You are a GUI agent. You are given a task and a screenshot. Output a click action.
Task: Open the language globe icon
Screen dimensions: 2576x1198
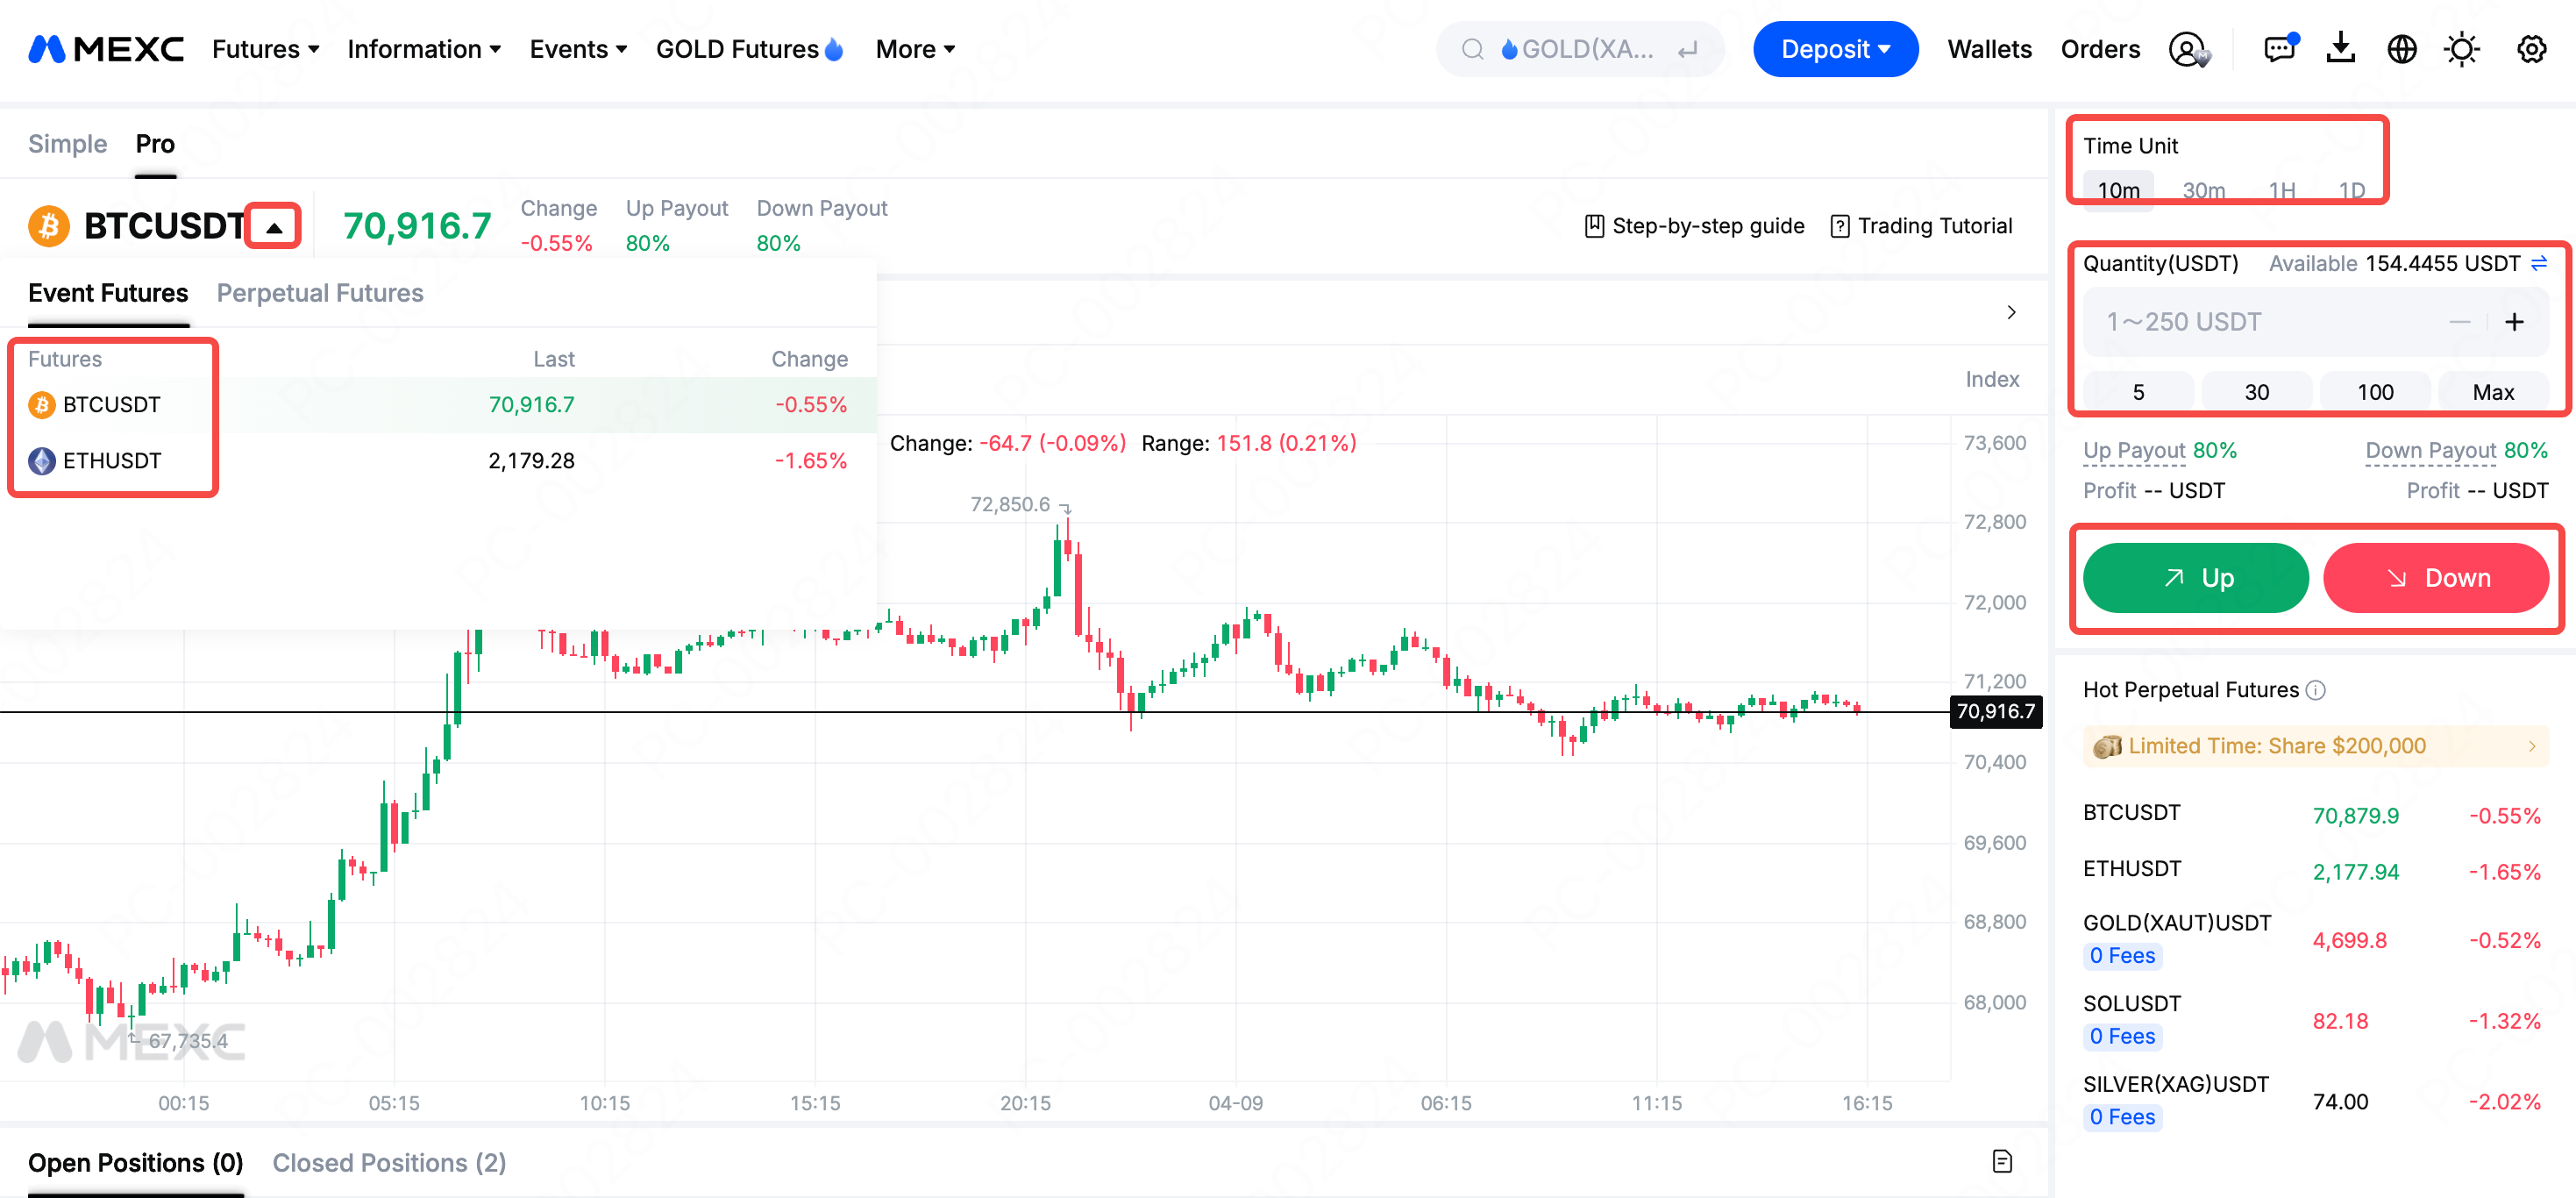coord(2401,49)
